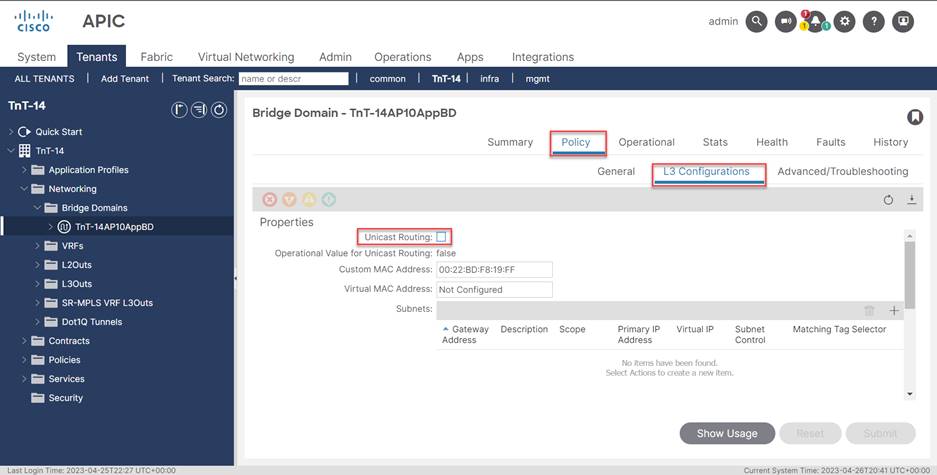Viewport: 937px width, 475px height.
Task: Click the properties panel vertical scrollbar
Action: [x=910, y=275]
